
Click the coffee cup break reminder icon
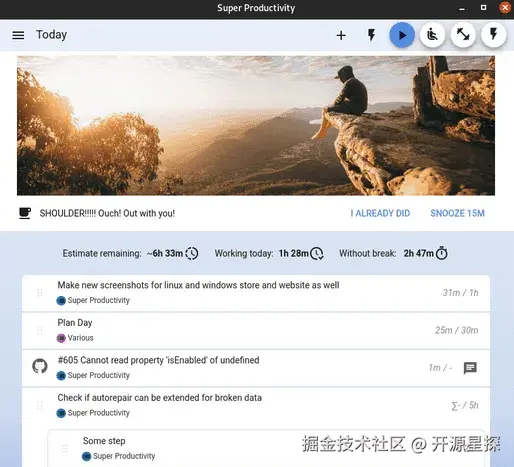[25, 213]
